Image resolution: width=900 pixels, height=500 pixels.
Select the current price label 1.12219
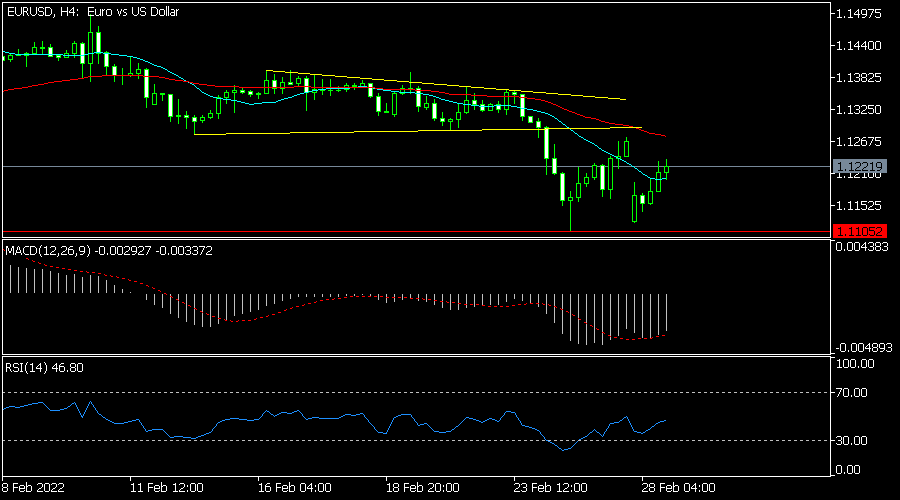coord(859,166)
